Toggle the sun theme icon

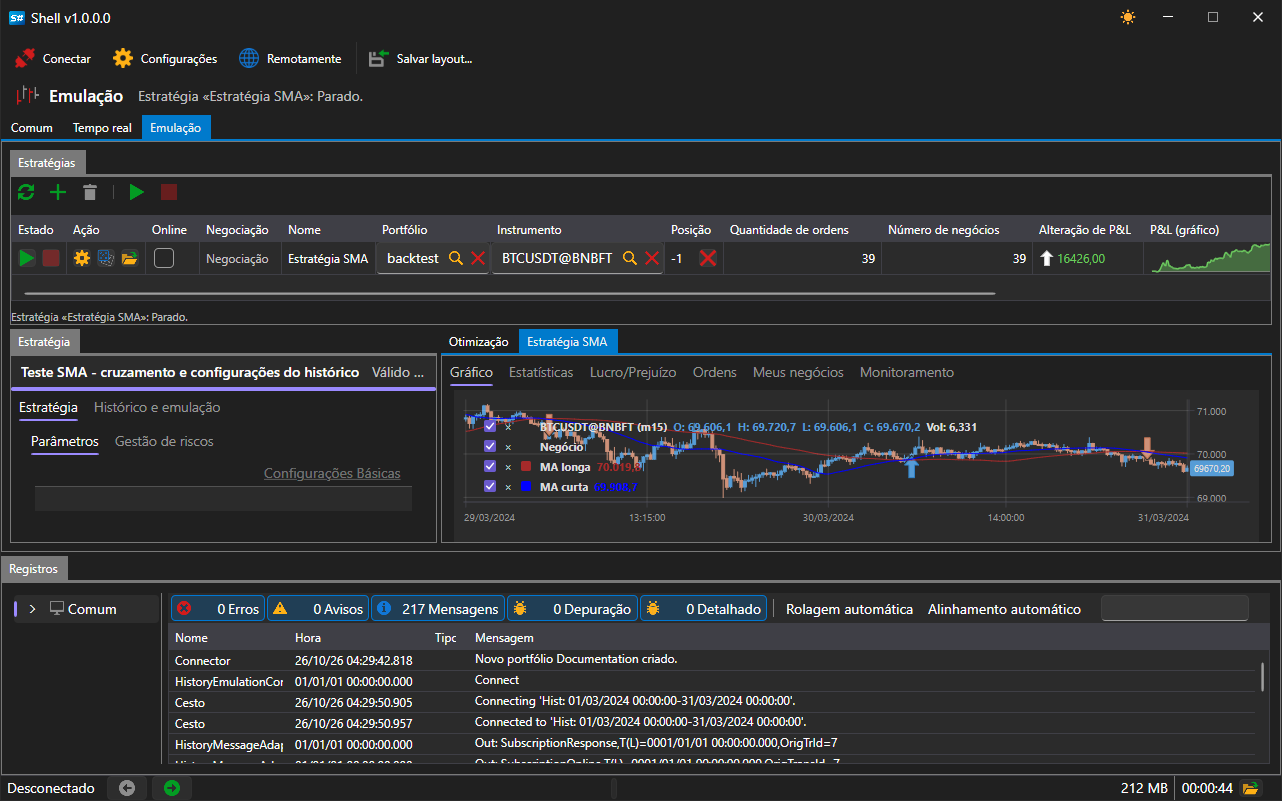(1128, 17)
